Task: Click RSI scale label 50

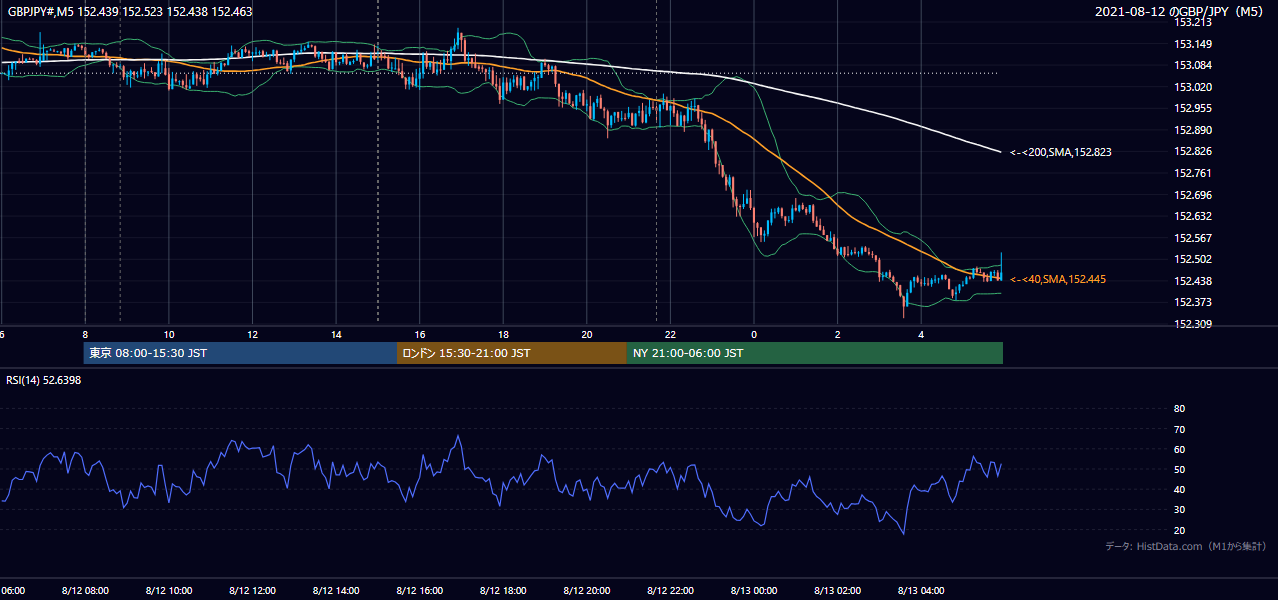Action: (x=1180, y=469)
